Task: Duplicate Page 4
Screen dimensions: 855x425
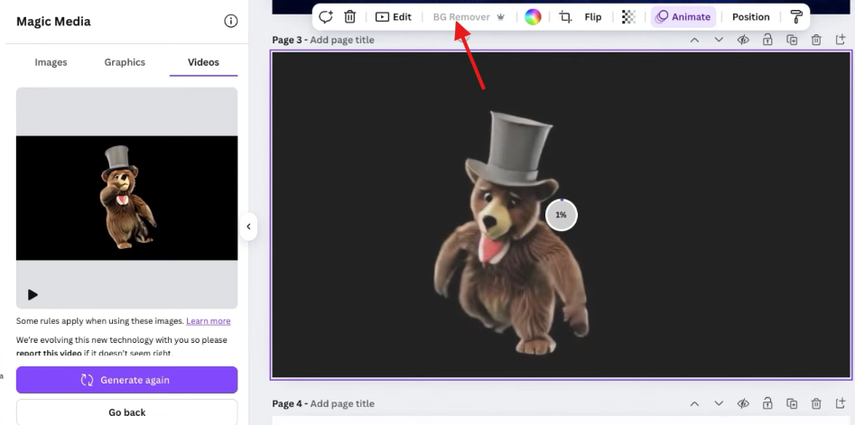Action: (792, 404)
